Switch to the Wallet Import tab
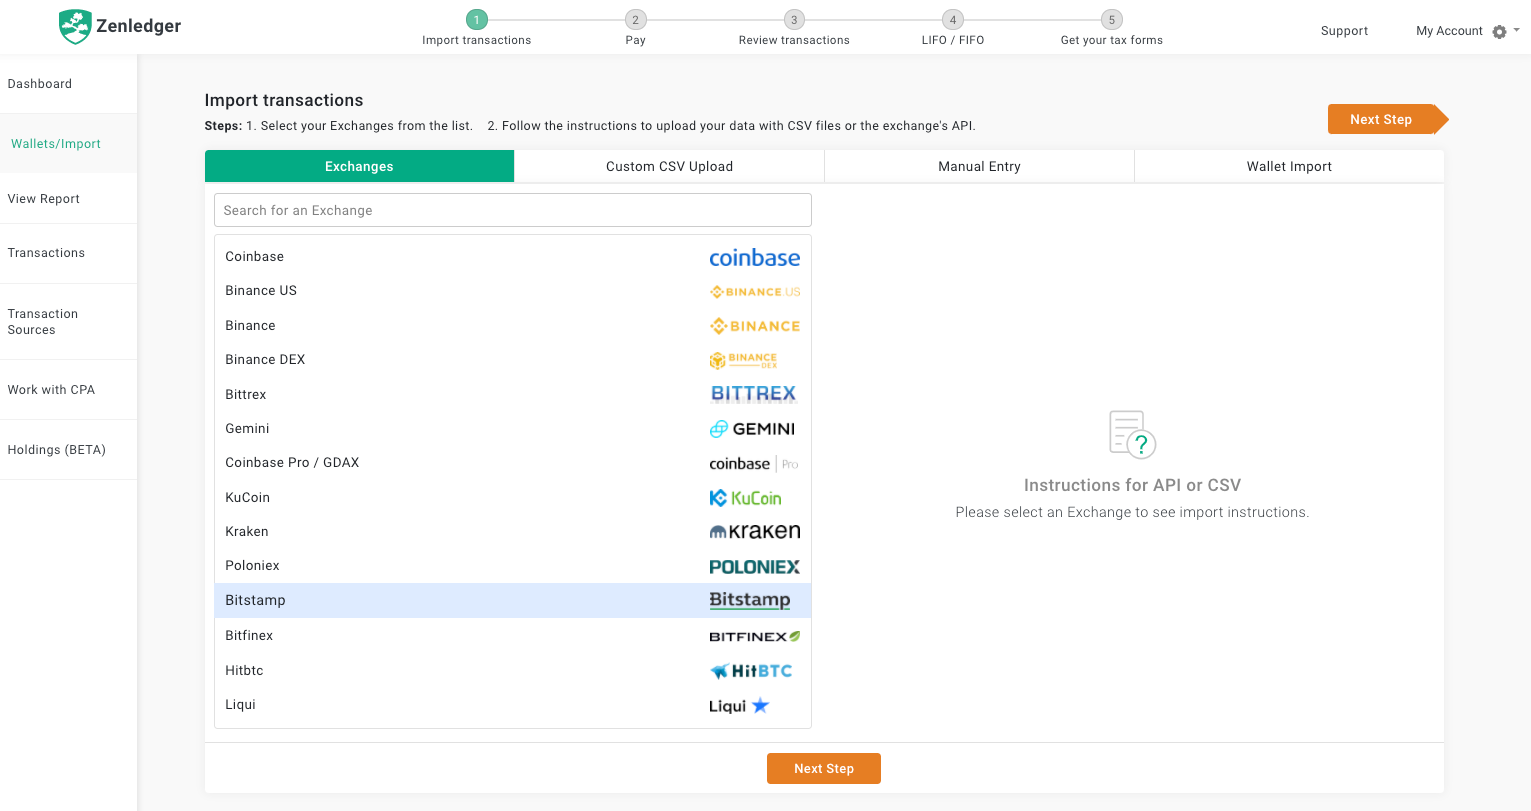This screenshot has width=1531, height=811. (1289, 167)
